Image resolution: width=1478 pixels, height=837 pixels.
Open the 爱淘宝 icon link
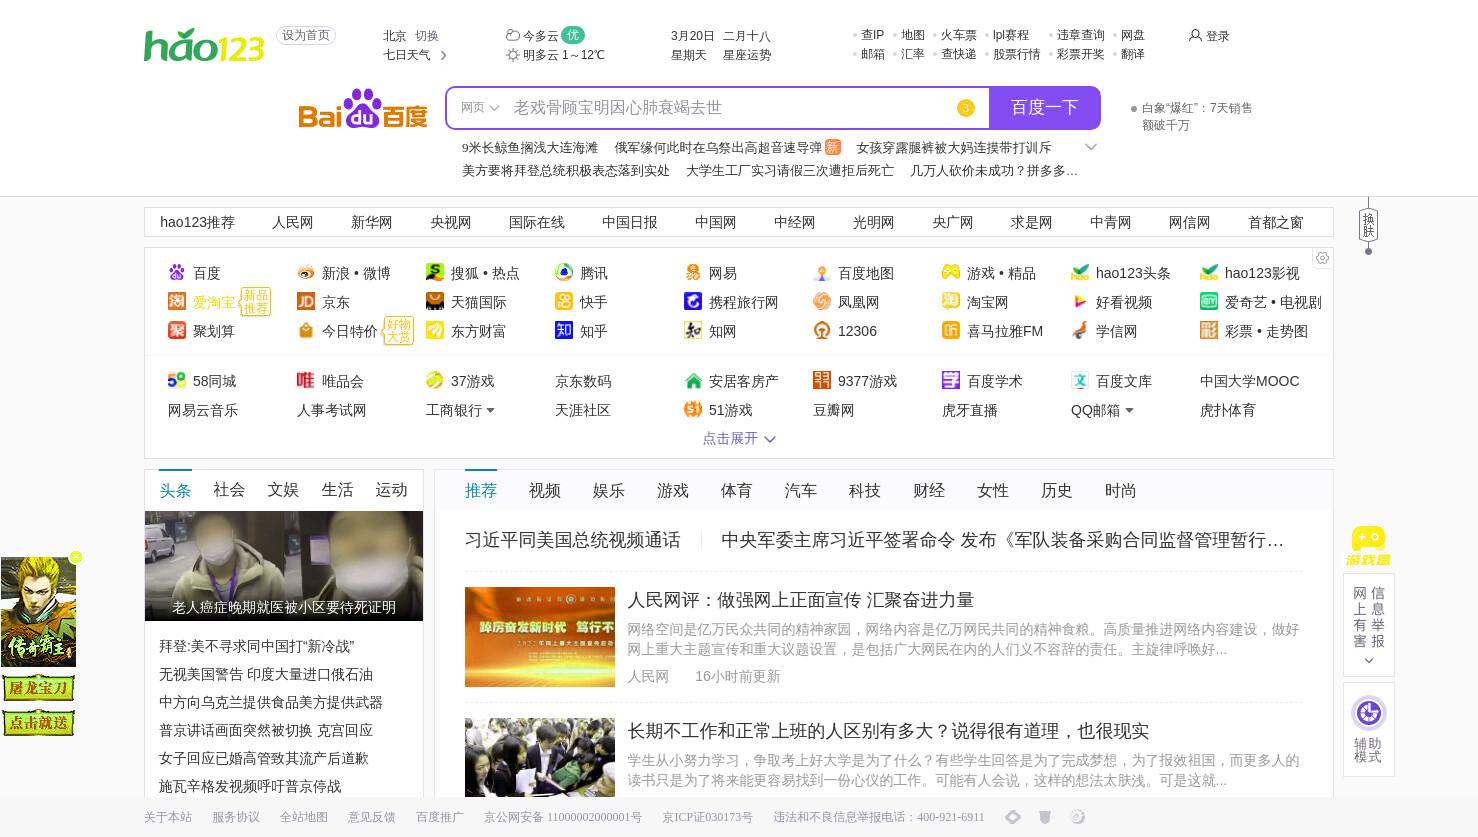(177, 301)
